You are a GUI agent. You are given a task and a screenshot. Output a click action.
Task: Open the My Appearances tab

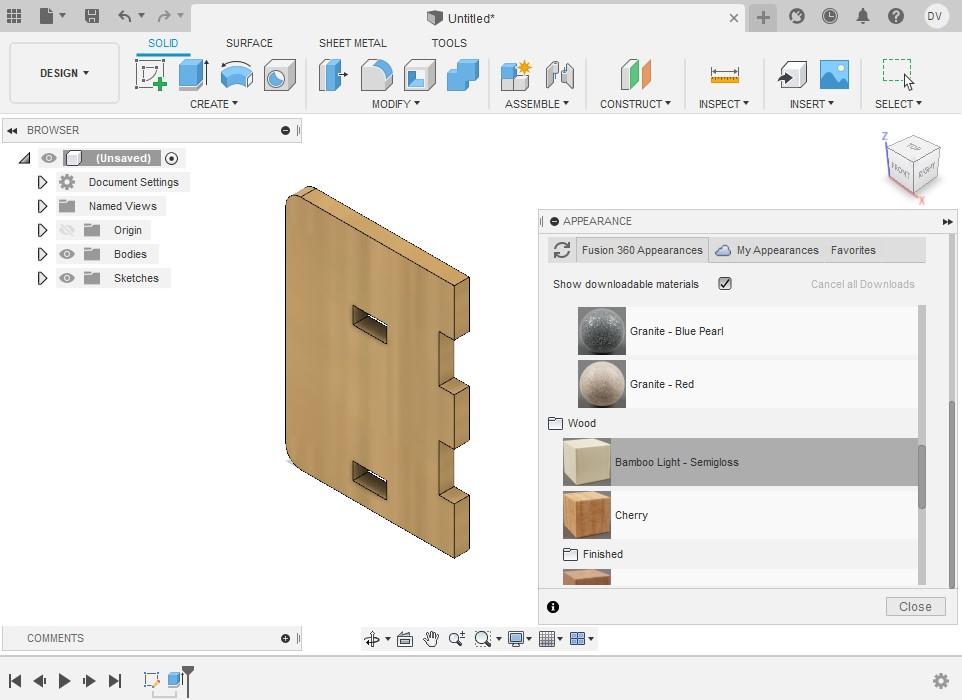(767, 250)
